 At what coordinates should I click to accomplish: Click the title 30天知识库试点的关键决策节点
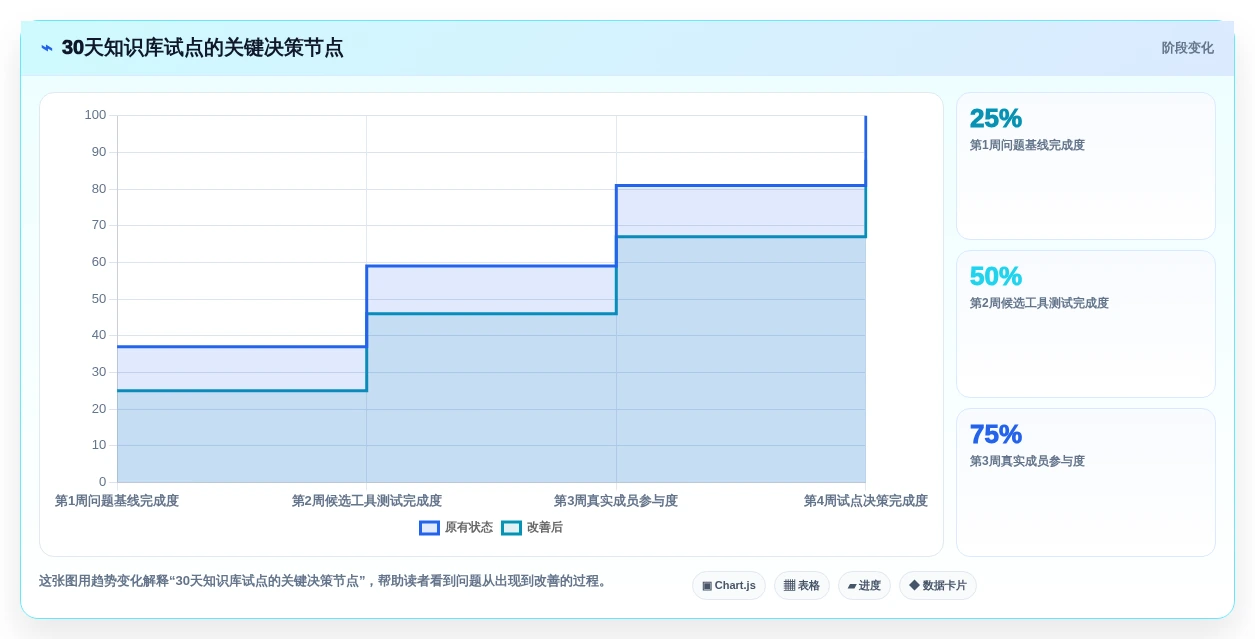tap(202, 48)
